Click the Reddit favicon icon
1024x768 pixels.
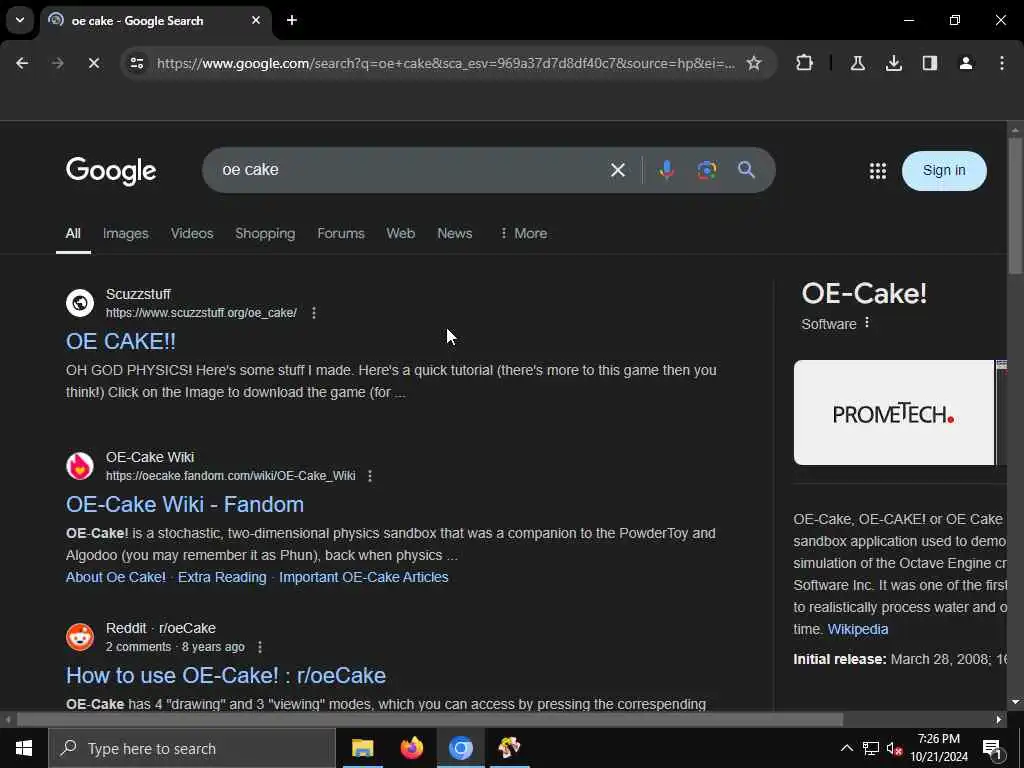pyautogui.click(x=80, y=637)
